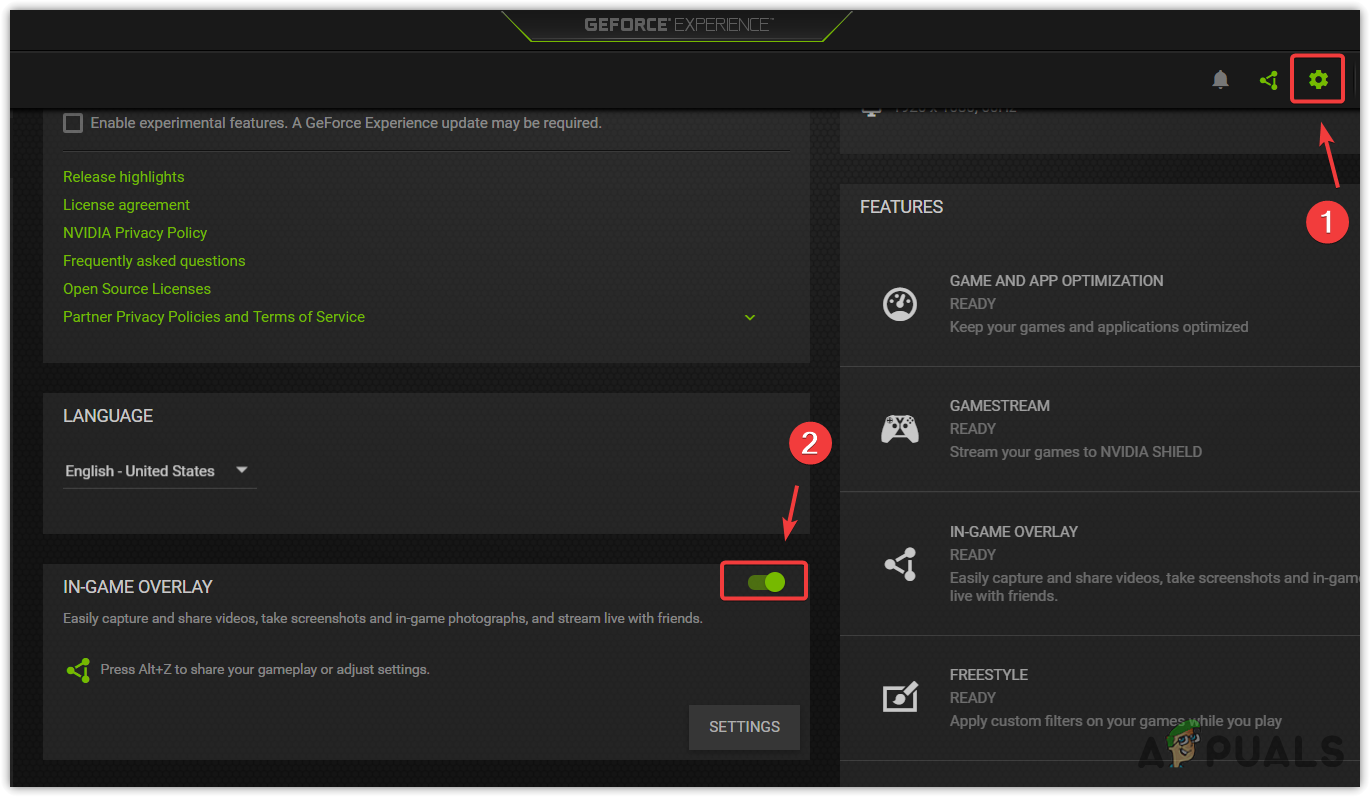Click the IN-GAME OVERLAY heading in the left panel
1370x797 pixels.
pos(138,587)
